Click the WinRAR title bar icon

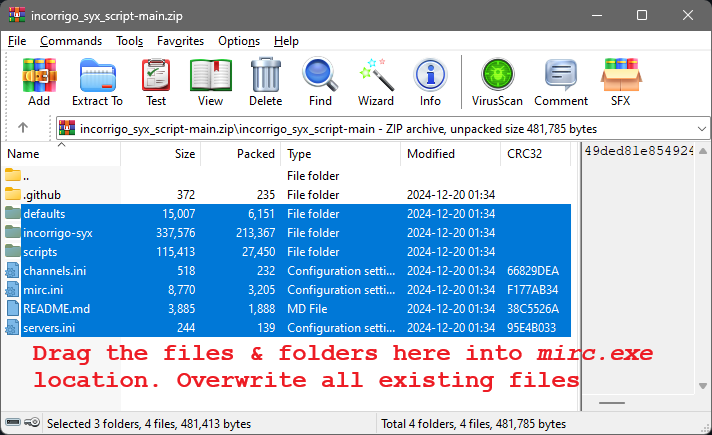(x=17, y=15)
